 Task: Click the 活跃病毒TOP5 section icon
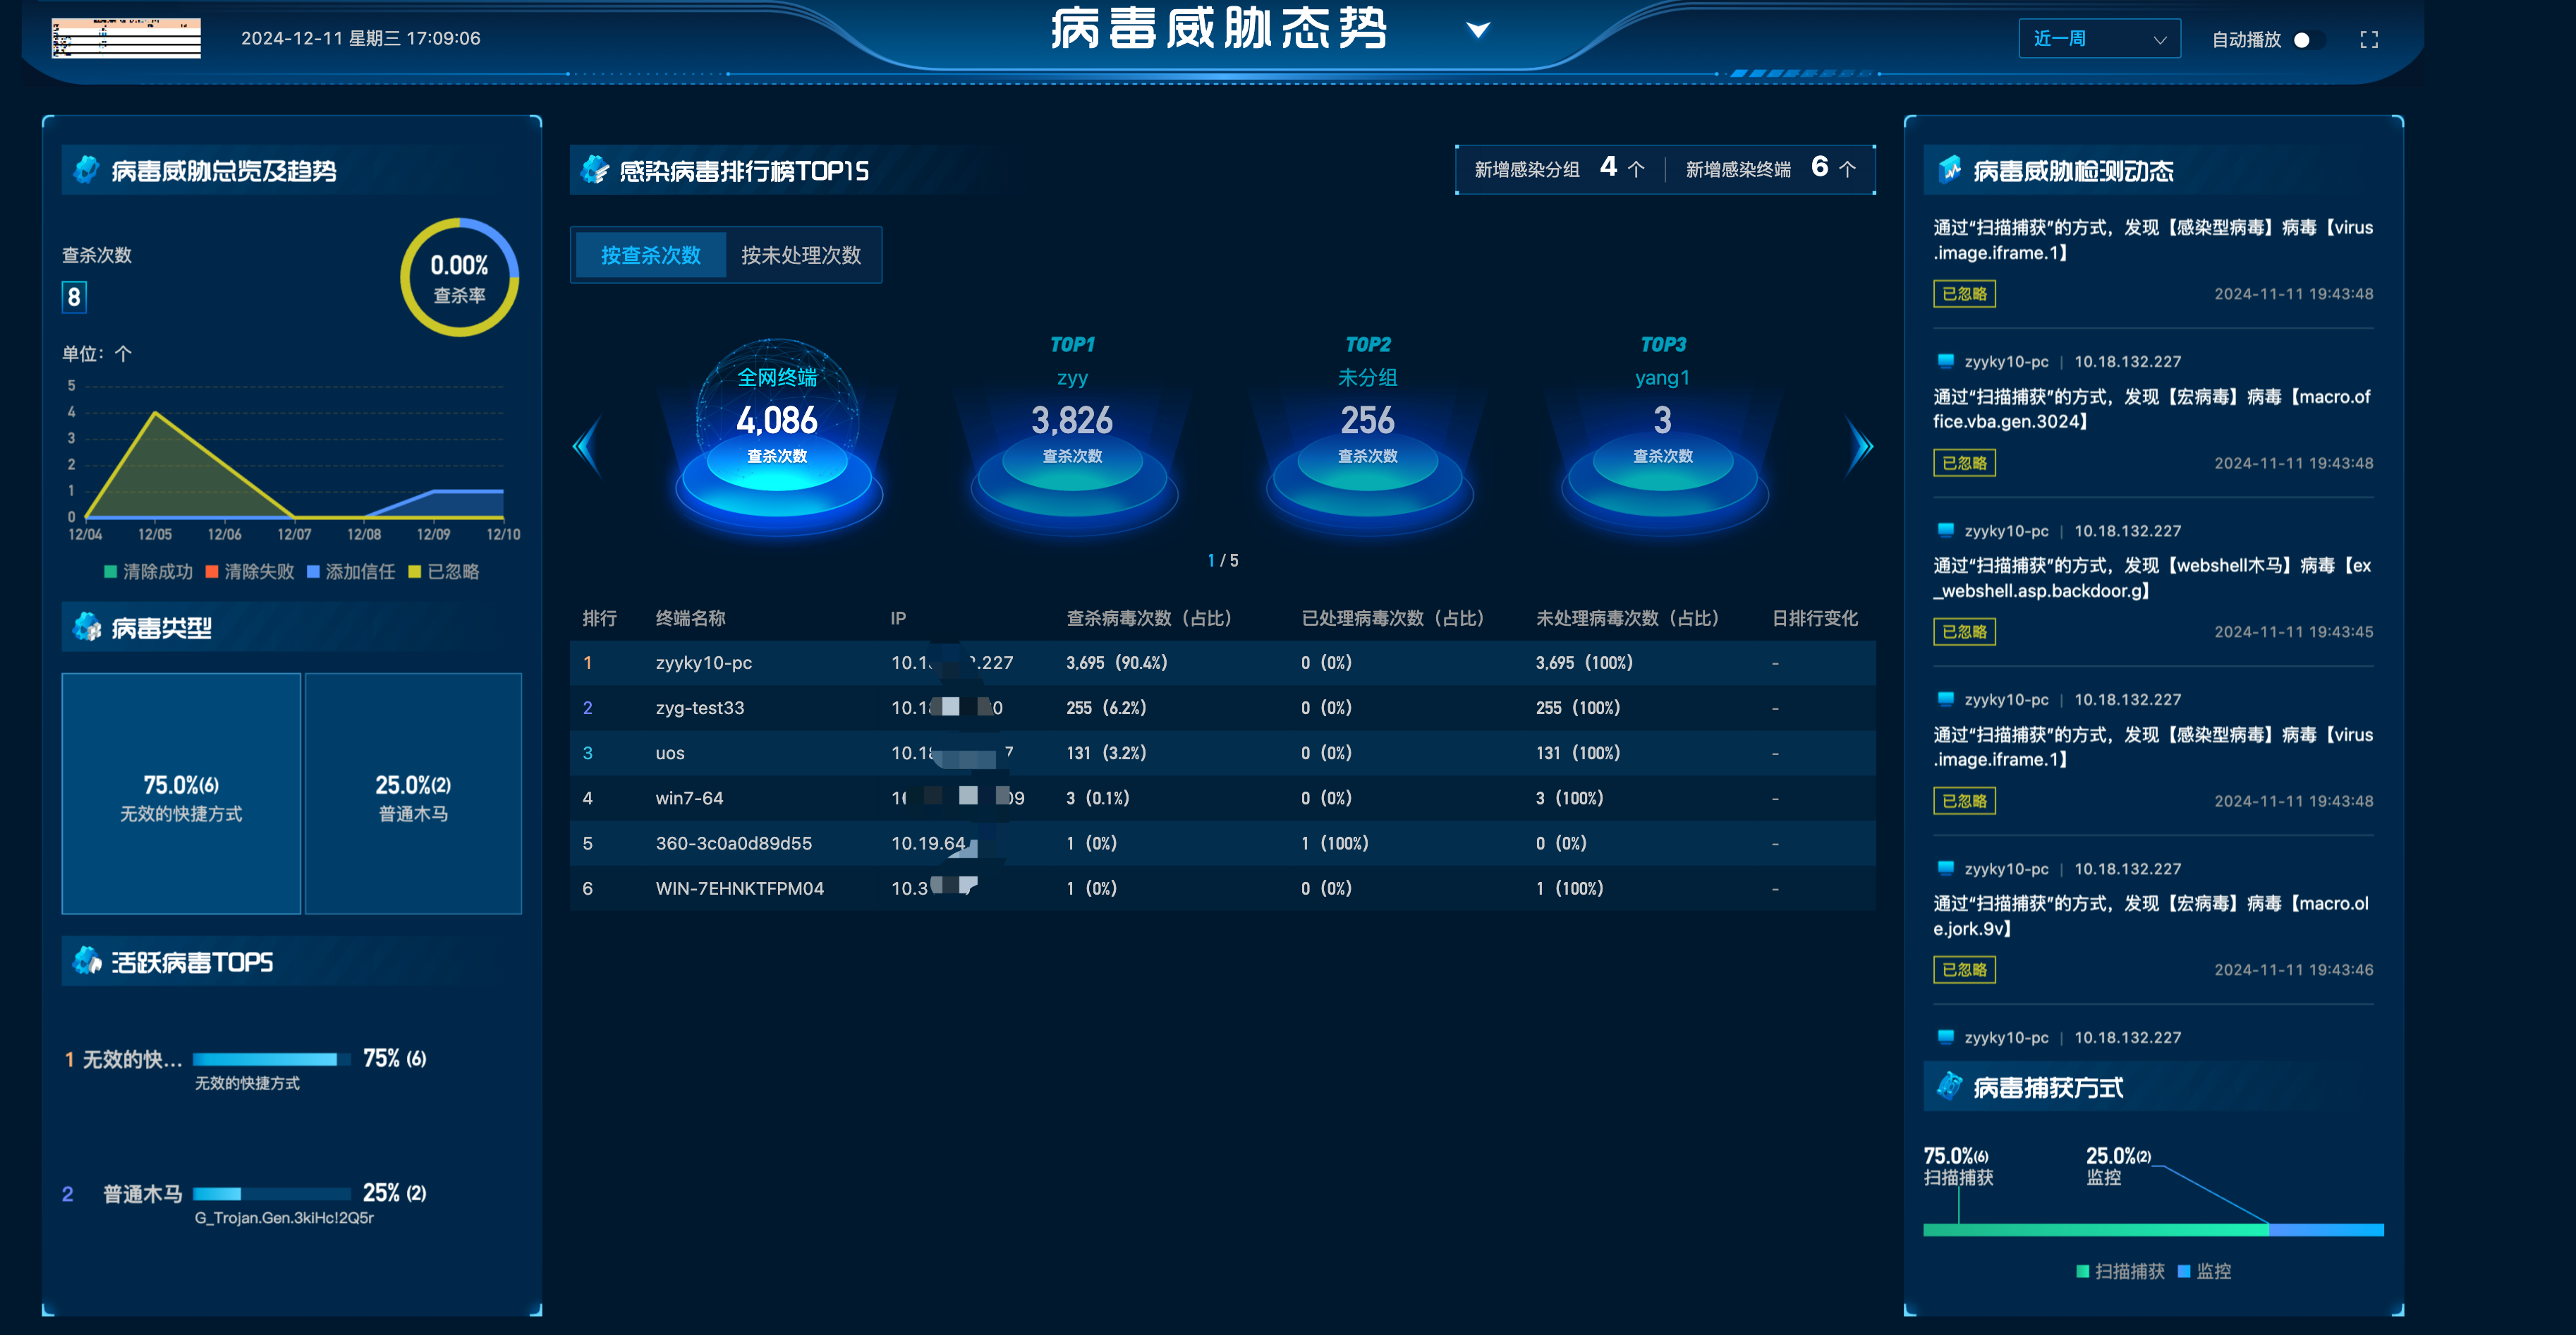coord(87,961)
